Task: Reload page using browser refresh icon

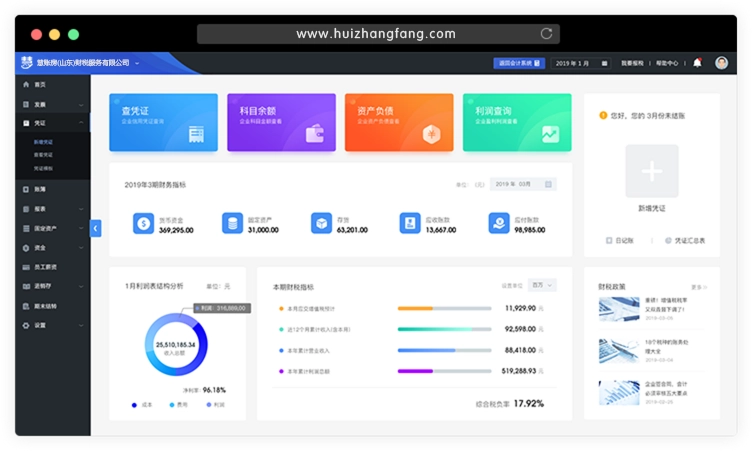Action: [546, 34]
